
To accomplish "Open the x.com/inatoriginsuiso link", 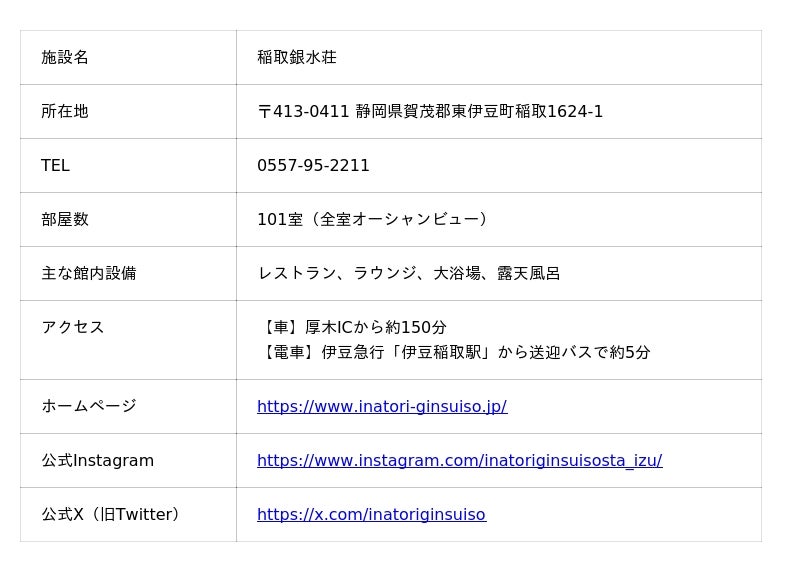I will (x=371, y=514).
